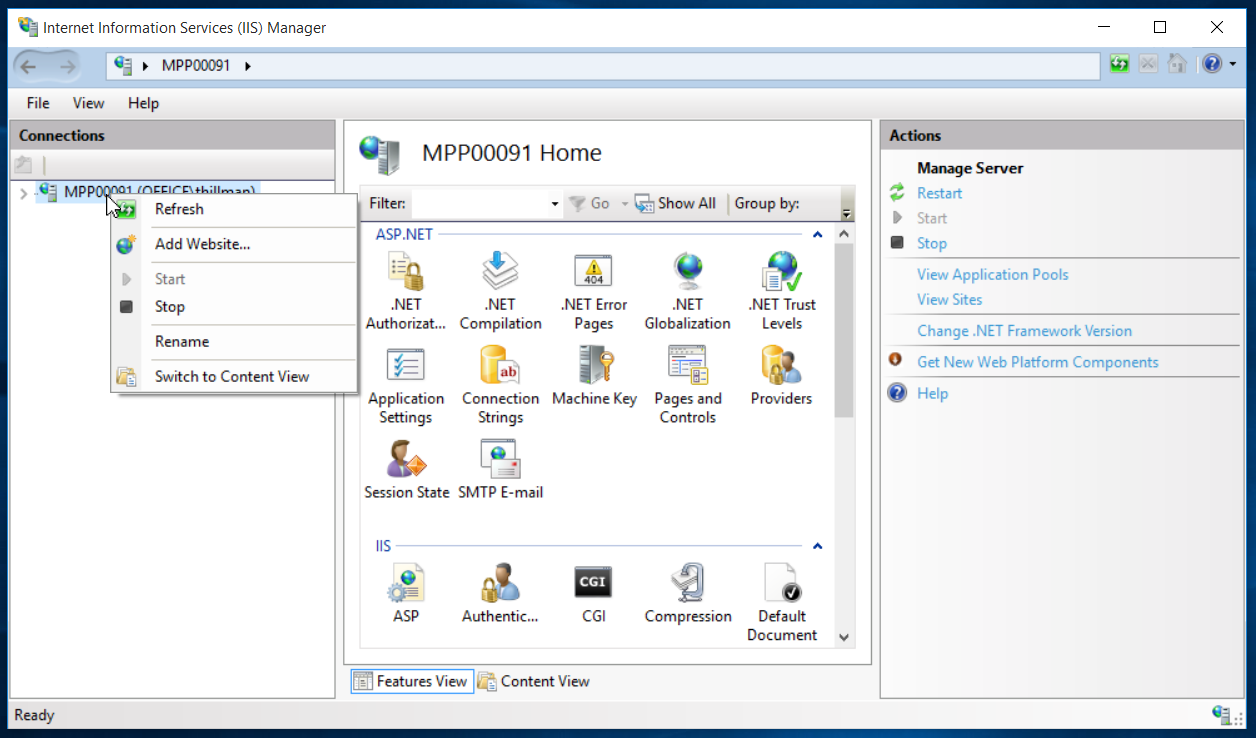Open the .NET Error Pages feature icon
The height and width of the screenshot is (738, 1256).
coord(593,272)
